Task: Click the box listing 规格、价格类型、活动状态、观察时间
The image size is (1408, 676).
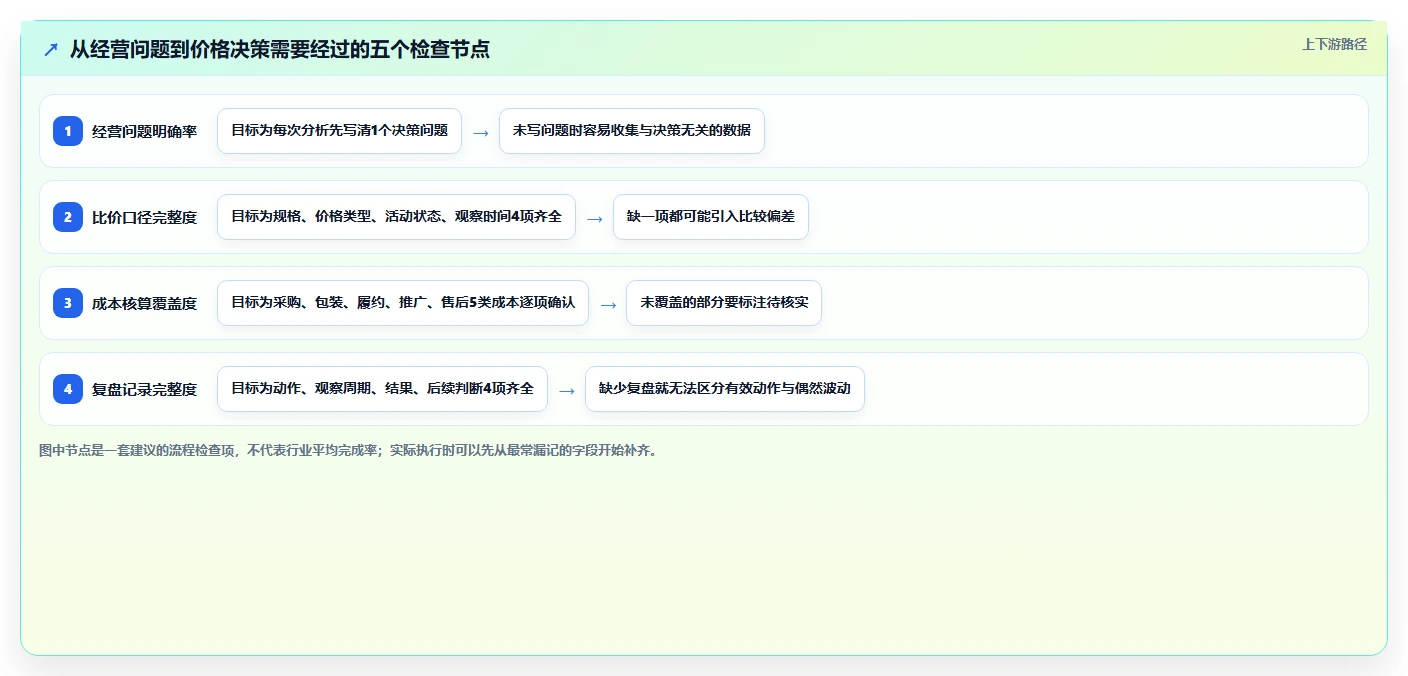Action: coord(396,217)
